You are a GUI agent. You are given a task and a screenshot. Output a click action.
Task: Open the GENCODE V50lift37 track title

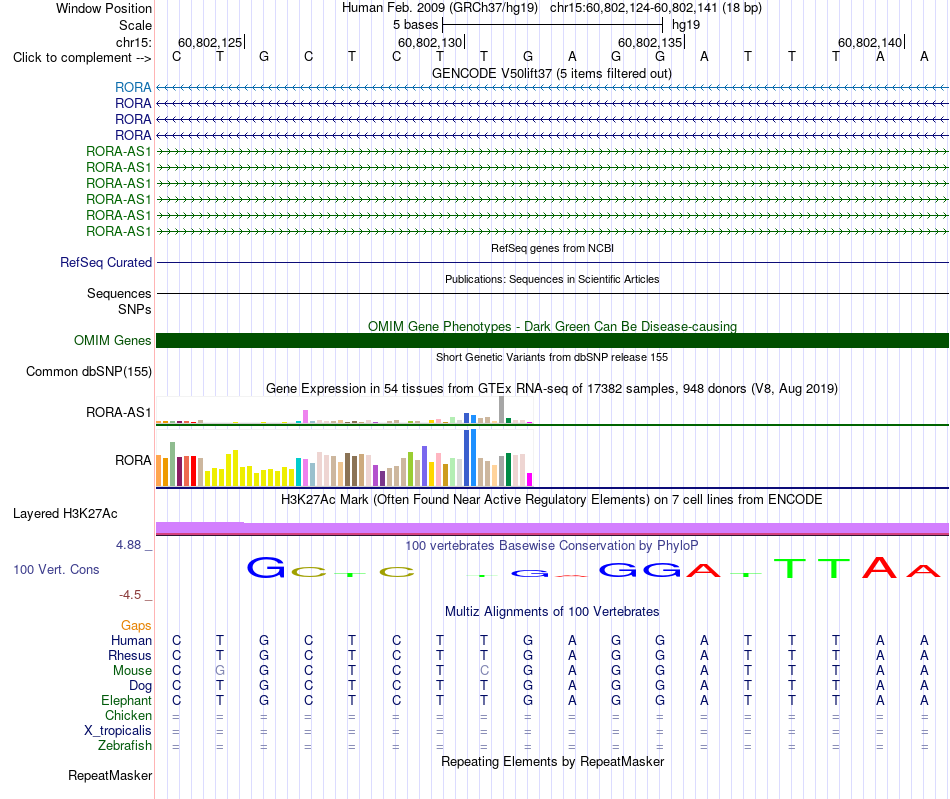coord(551,73)
